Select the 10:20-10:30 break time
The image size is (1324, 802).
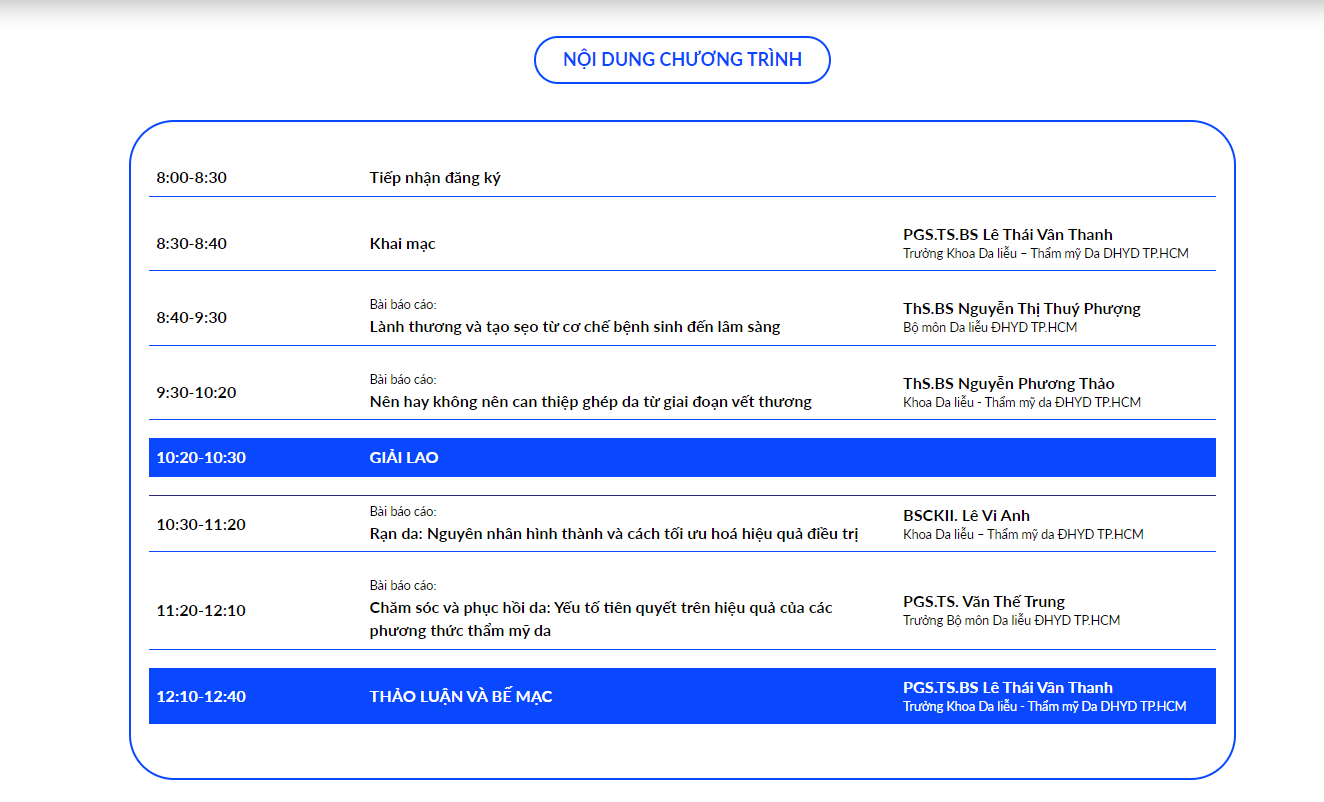click(201, 458)
